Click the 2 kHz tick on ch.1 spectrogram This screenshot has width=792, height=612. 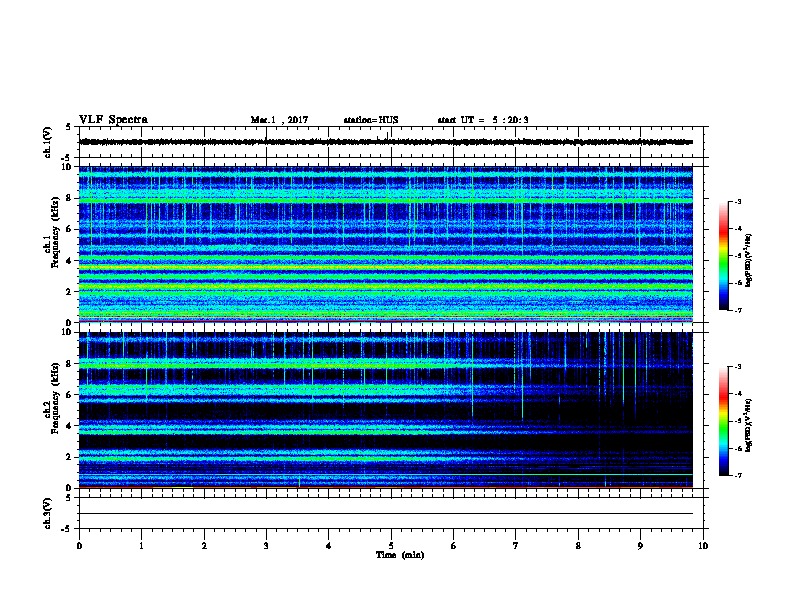pos(70,292)
